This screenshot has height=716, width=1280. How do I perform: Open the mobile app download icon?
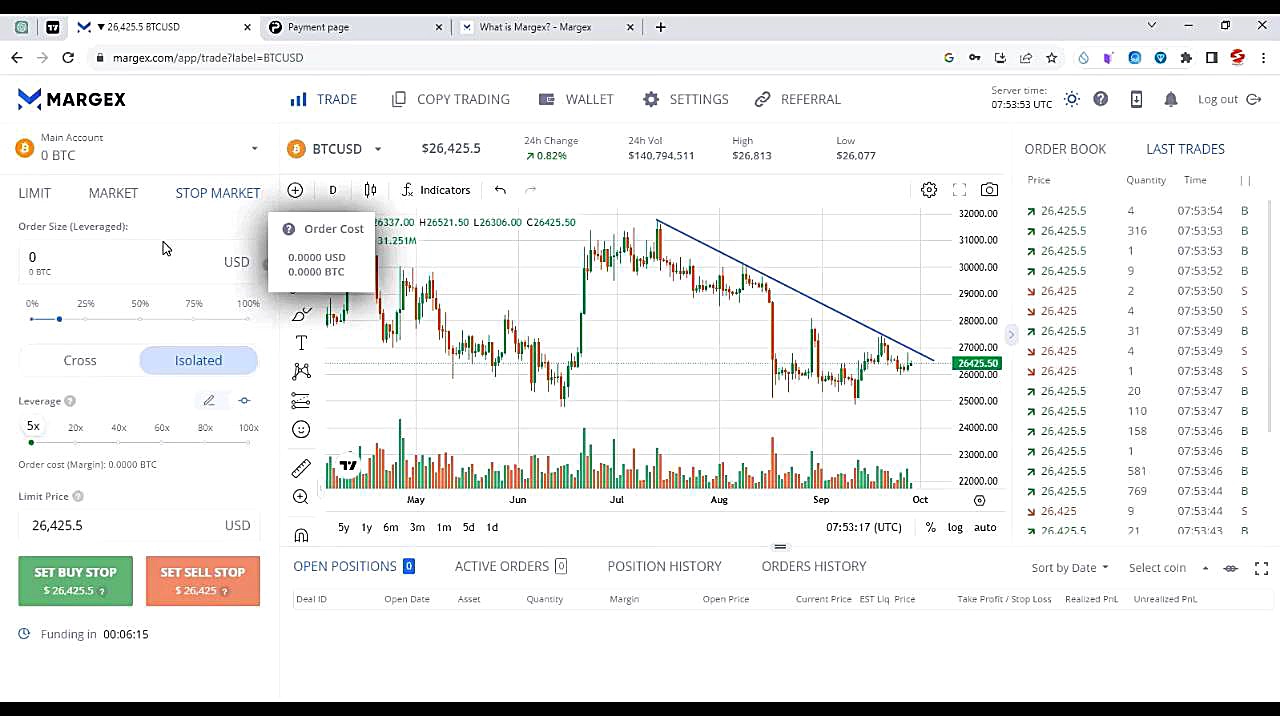coord(1136,99)
